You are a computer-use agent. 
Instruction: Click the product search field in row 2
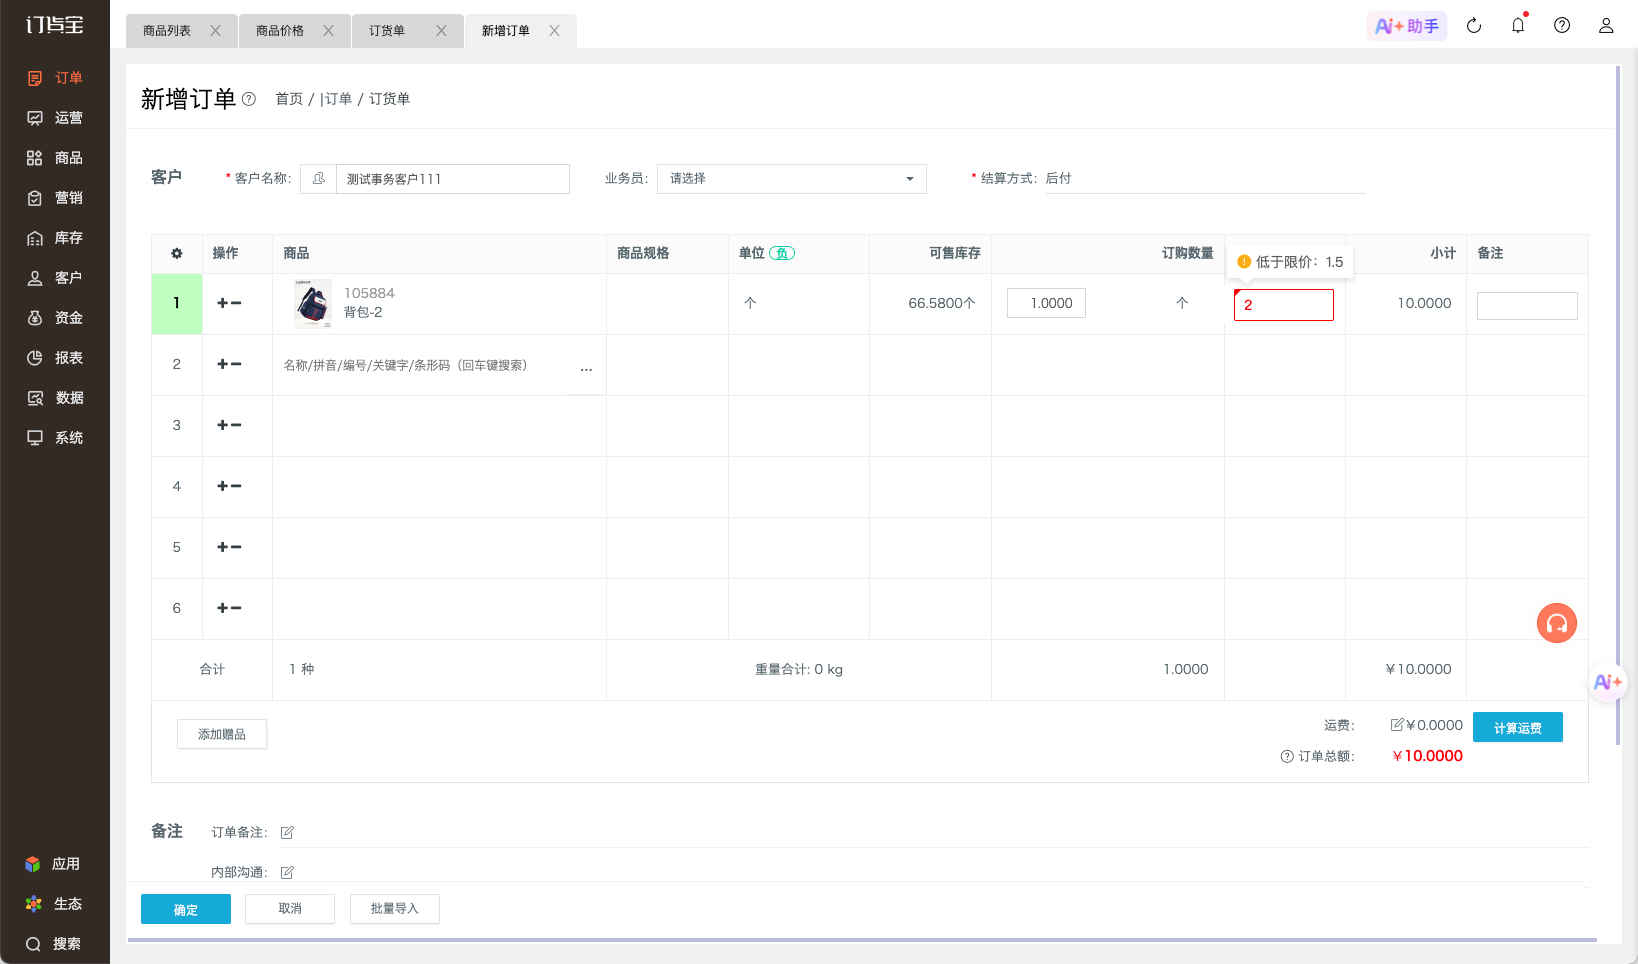425,366
